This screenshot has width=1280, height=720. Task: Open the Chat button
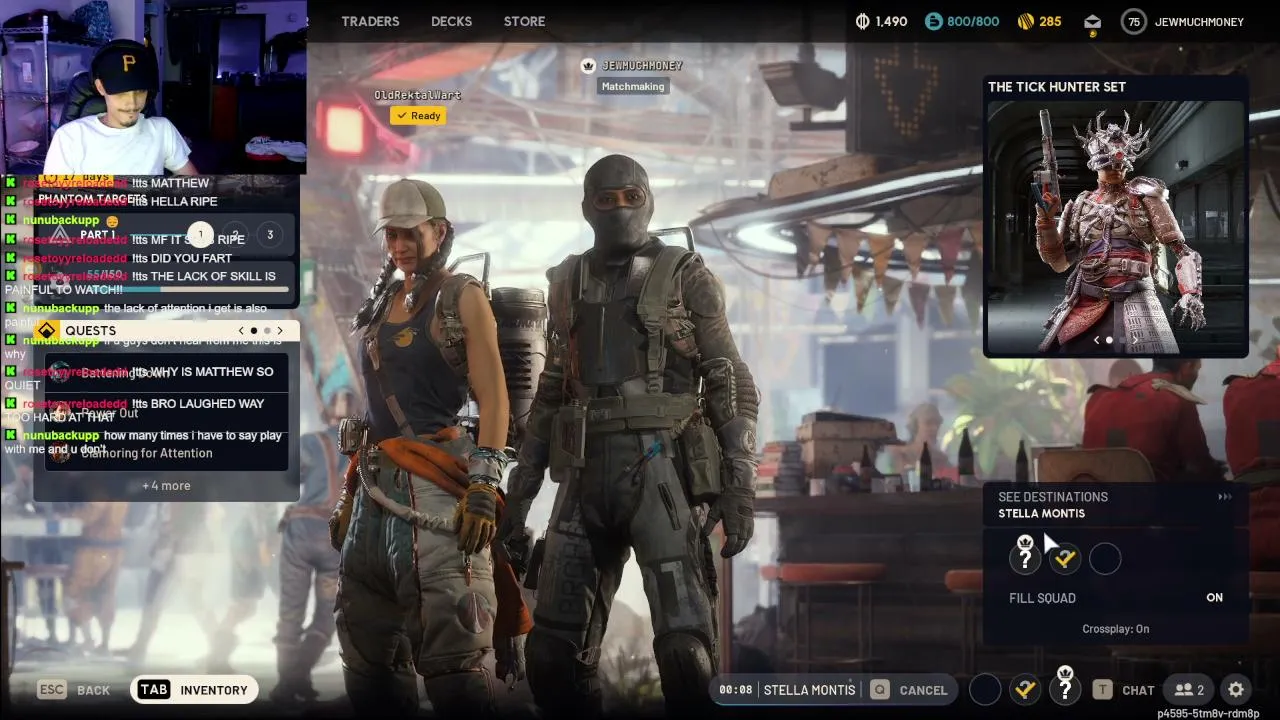(1123, 689)
